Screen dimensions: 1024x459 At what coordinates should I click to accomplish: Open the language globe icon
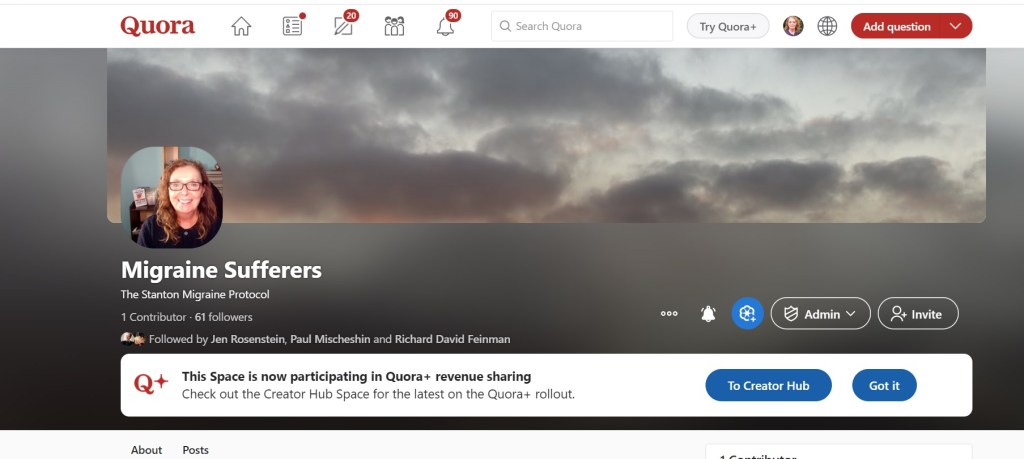point(827,27)
